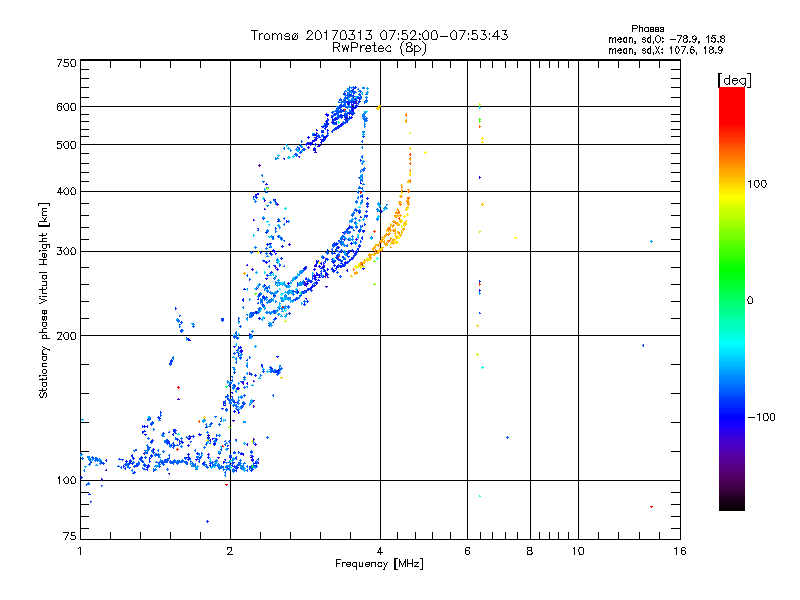
Task: Click the 1 MHz x-axis label
Action: pos(80,551)
